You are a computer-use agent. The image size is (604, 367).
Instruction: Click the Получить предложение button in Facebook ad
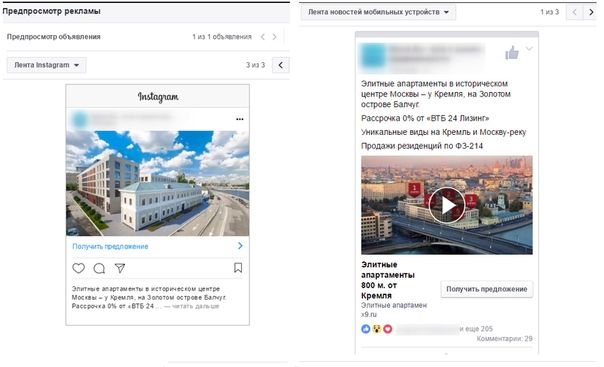point(487,289)
